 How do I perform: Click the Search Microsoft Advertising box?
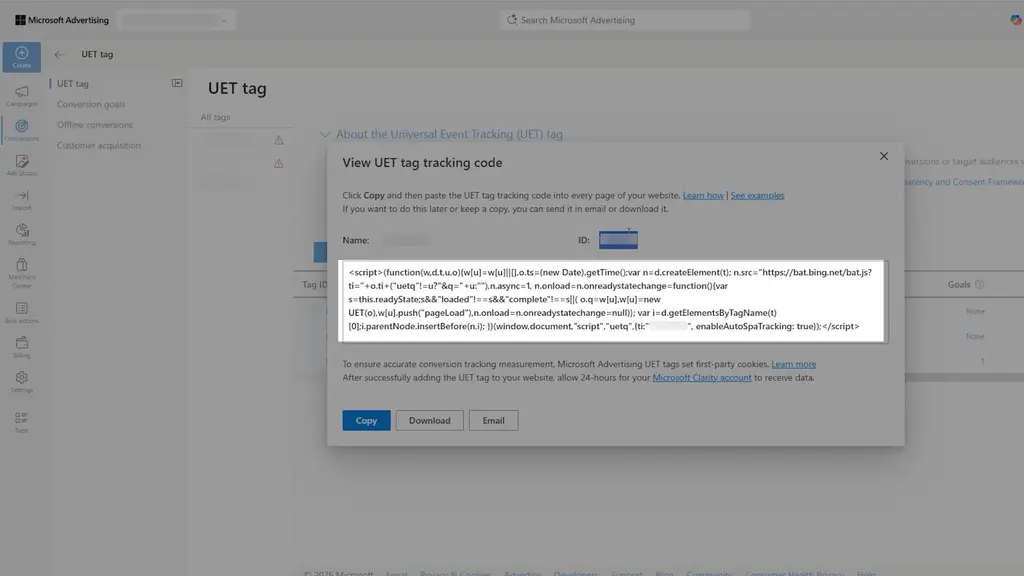tap(625, 20)
